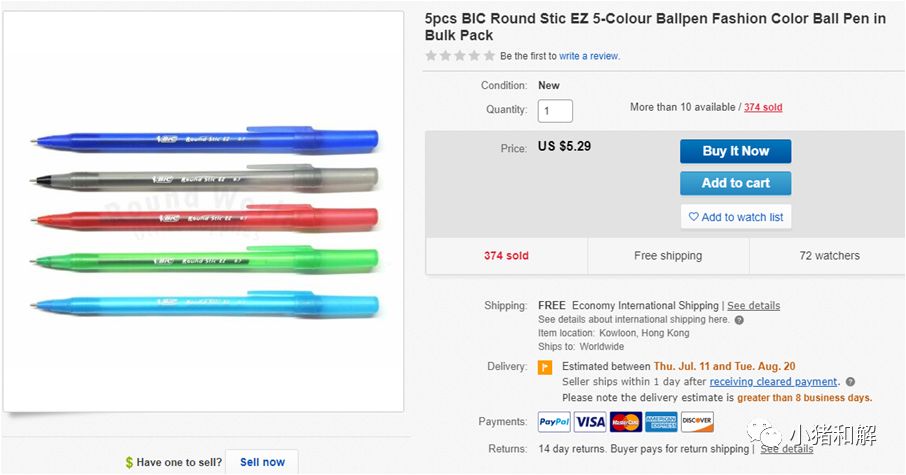The width and height of the screenshot is (906, 475).
Task: Add the pens to watch list
Action: [x=735, y=217]
